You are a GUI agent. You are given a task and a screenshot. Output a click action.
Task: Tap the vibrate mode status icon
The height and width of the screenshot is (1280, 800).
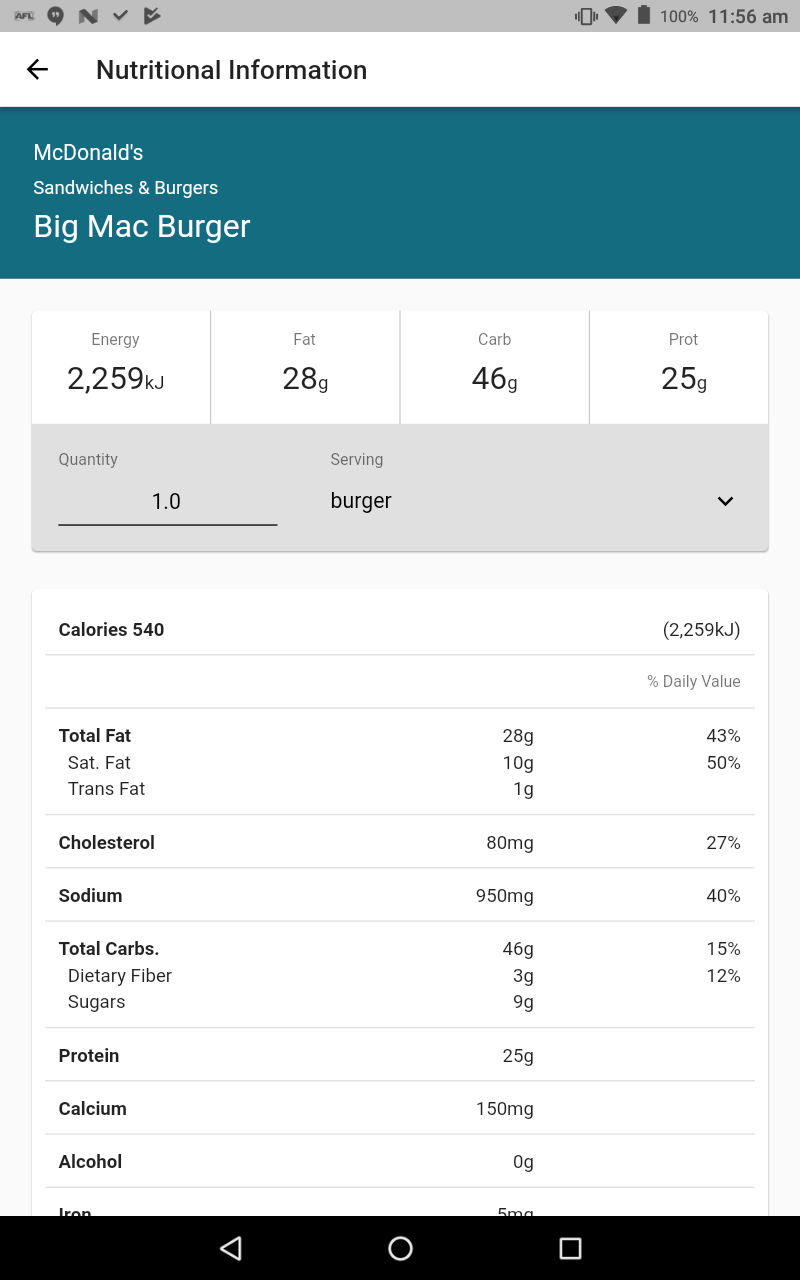tap(586, 16)
